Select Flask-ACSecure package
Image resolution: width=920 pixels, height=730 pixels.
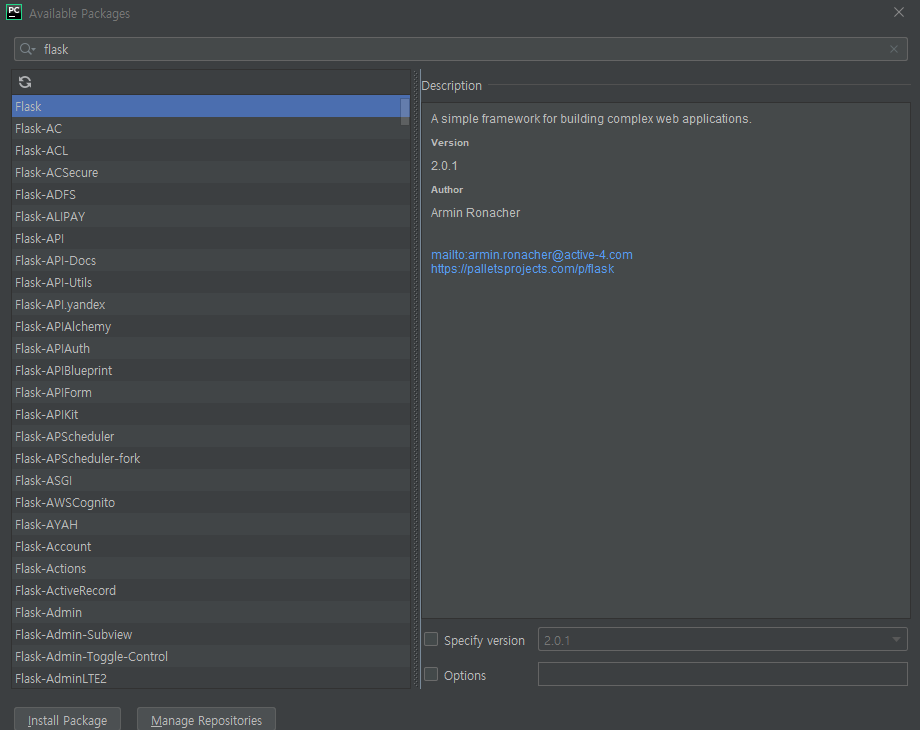(211, 173)
